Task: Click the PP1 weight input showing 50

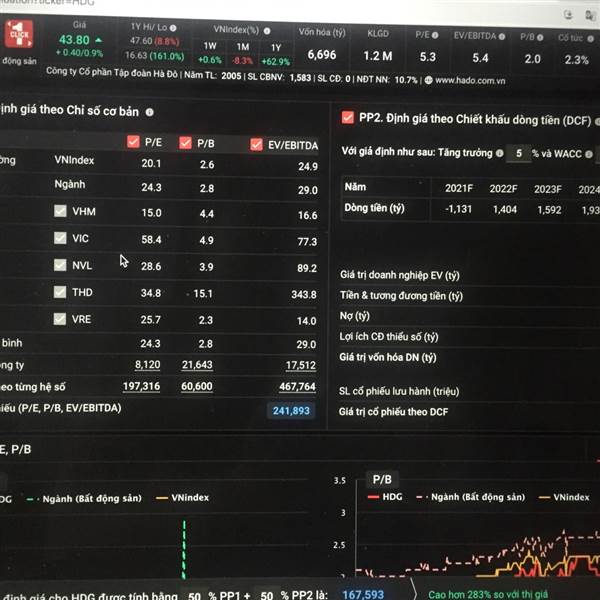Action: click(194, 595)
